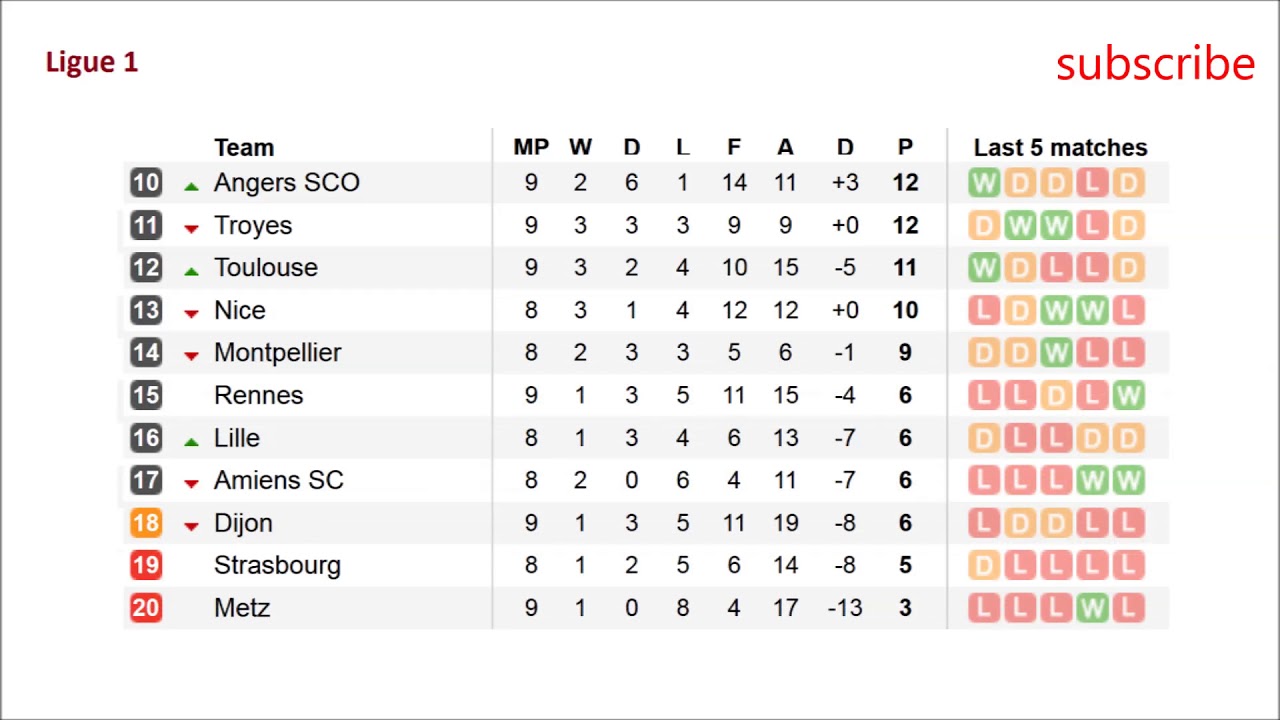1280x720 pixels.
Task: Open the Amiens SC team name
Action: [x=279, y=481]
